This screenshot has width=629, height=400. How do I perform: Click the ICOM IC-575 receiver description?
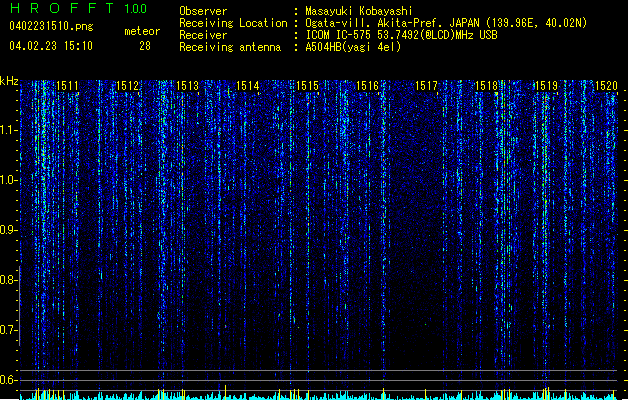[401, 35]
